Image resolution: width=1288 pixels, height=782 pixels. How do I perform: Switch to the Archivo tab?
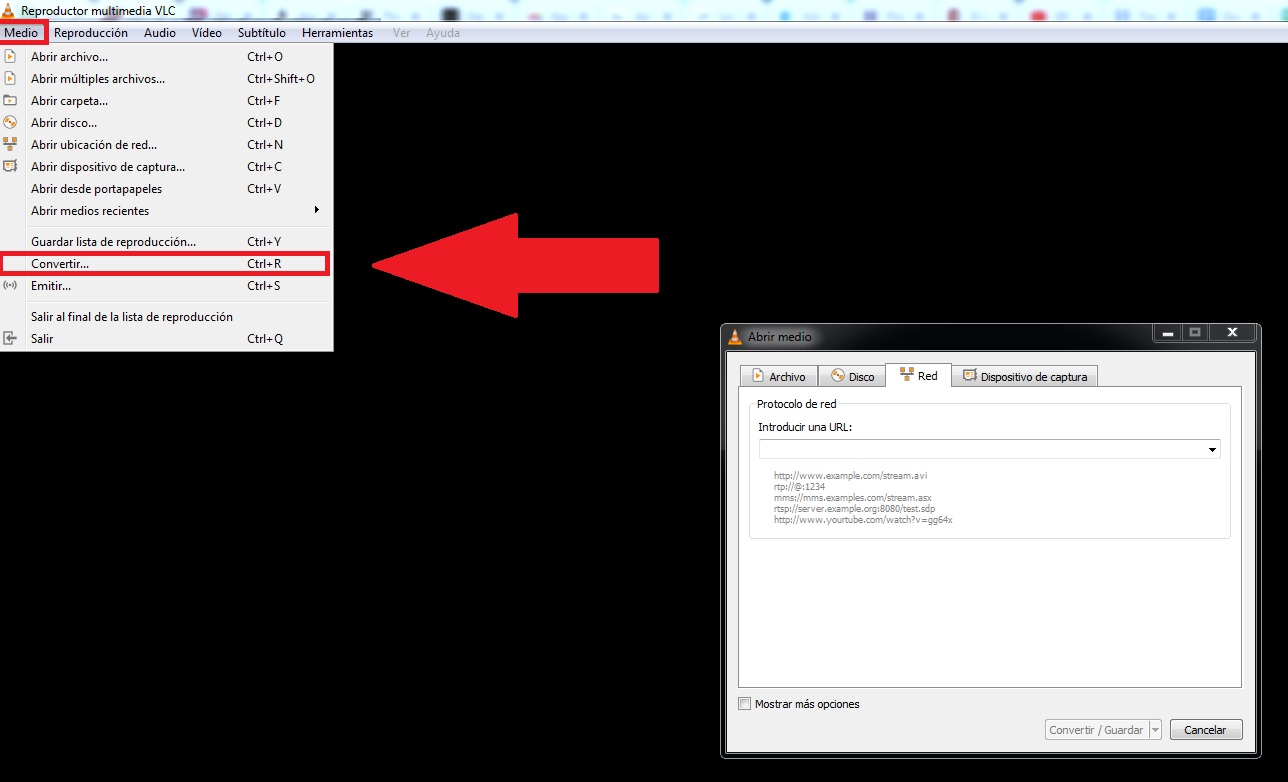point(779,376)
